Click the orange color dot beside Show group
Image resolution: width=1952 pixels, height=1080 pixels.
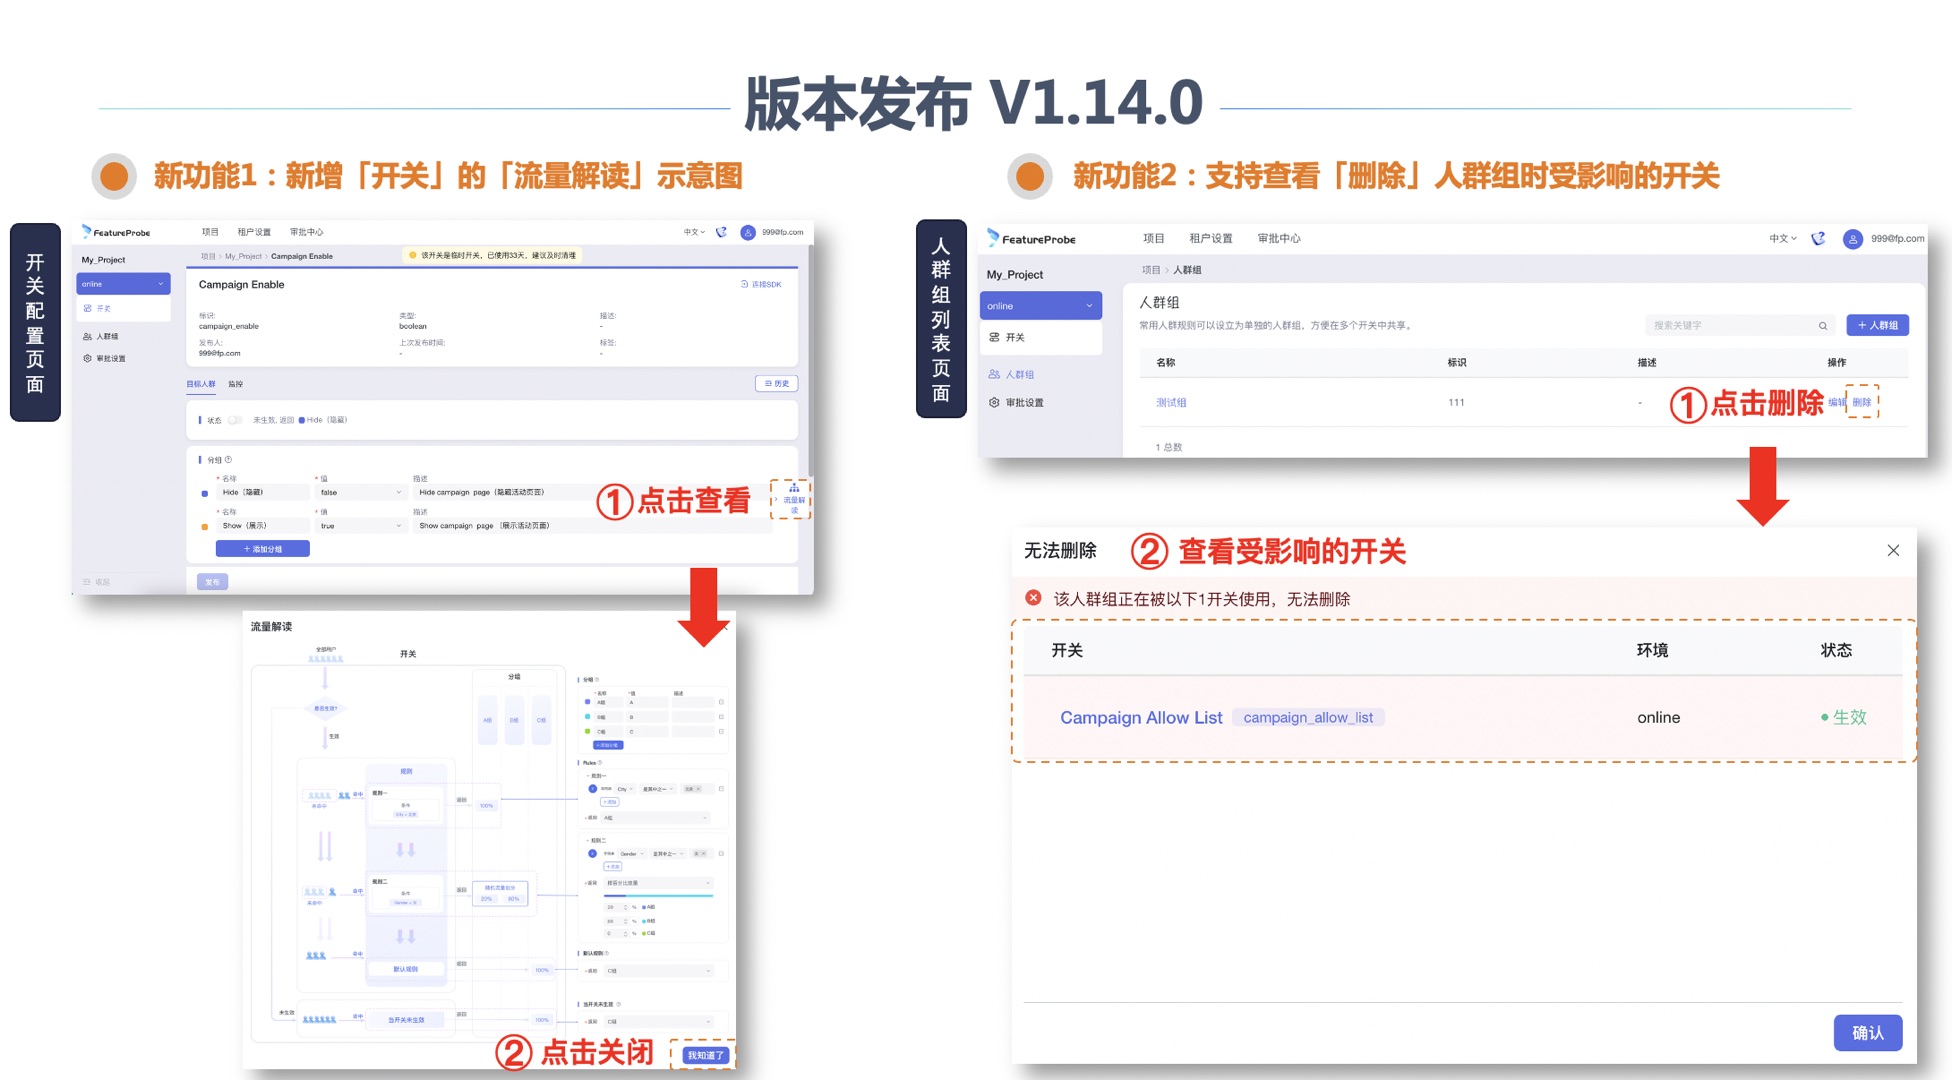pyautogui.click(x=205, y=526)
